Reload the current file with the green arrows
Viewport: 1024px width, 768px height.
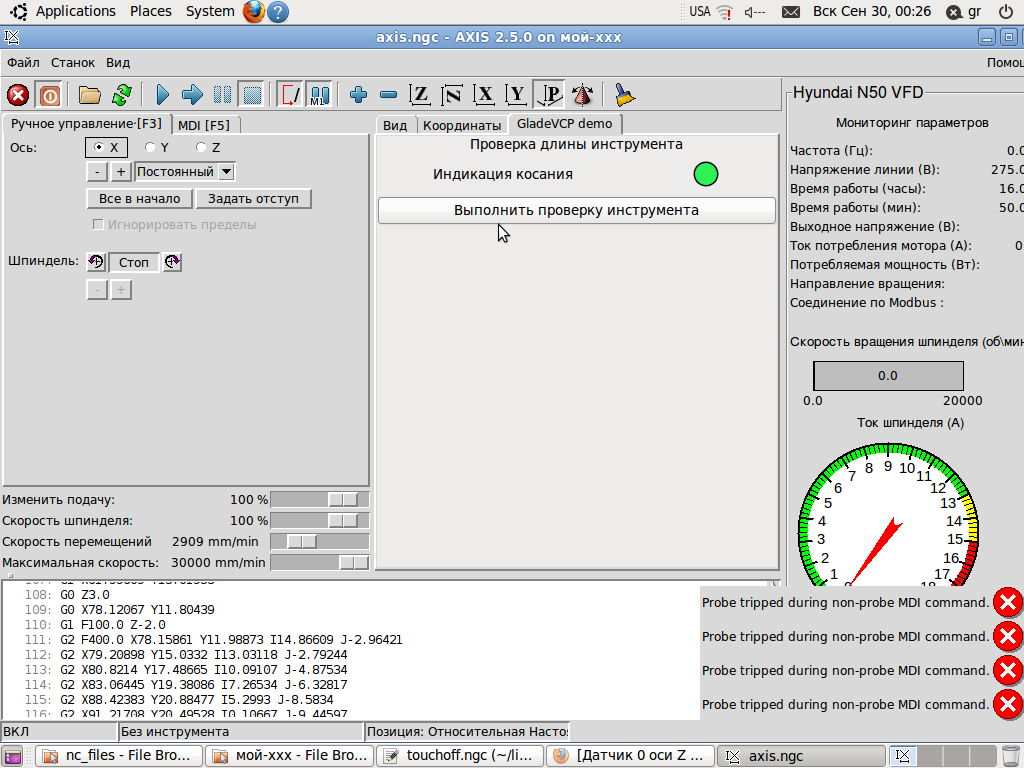[121, 95]
